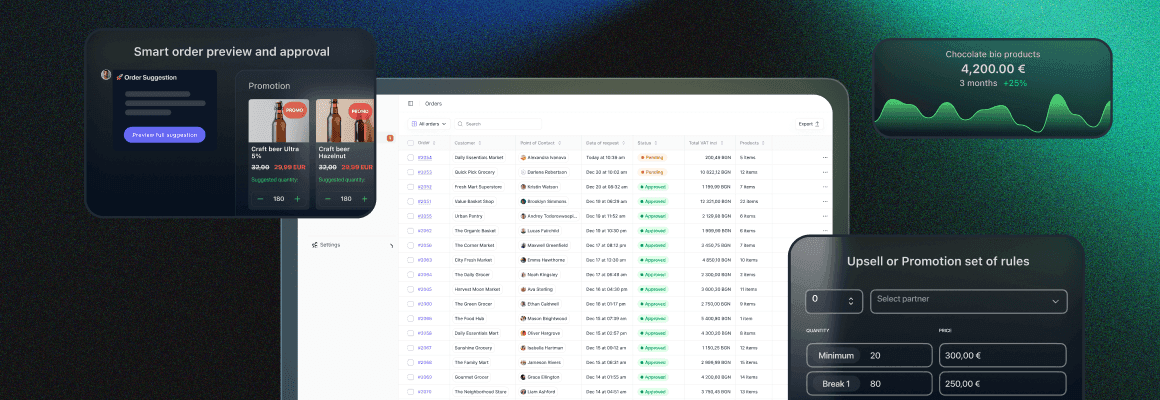Click the Export button label
This screenshot has height=400, width=1160.
click(806, 124)
